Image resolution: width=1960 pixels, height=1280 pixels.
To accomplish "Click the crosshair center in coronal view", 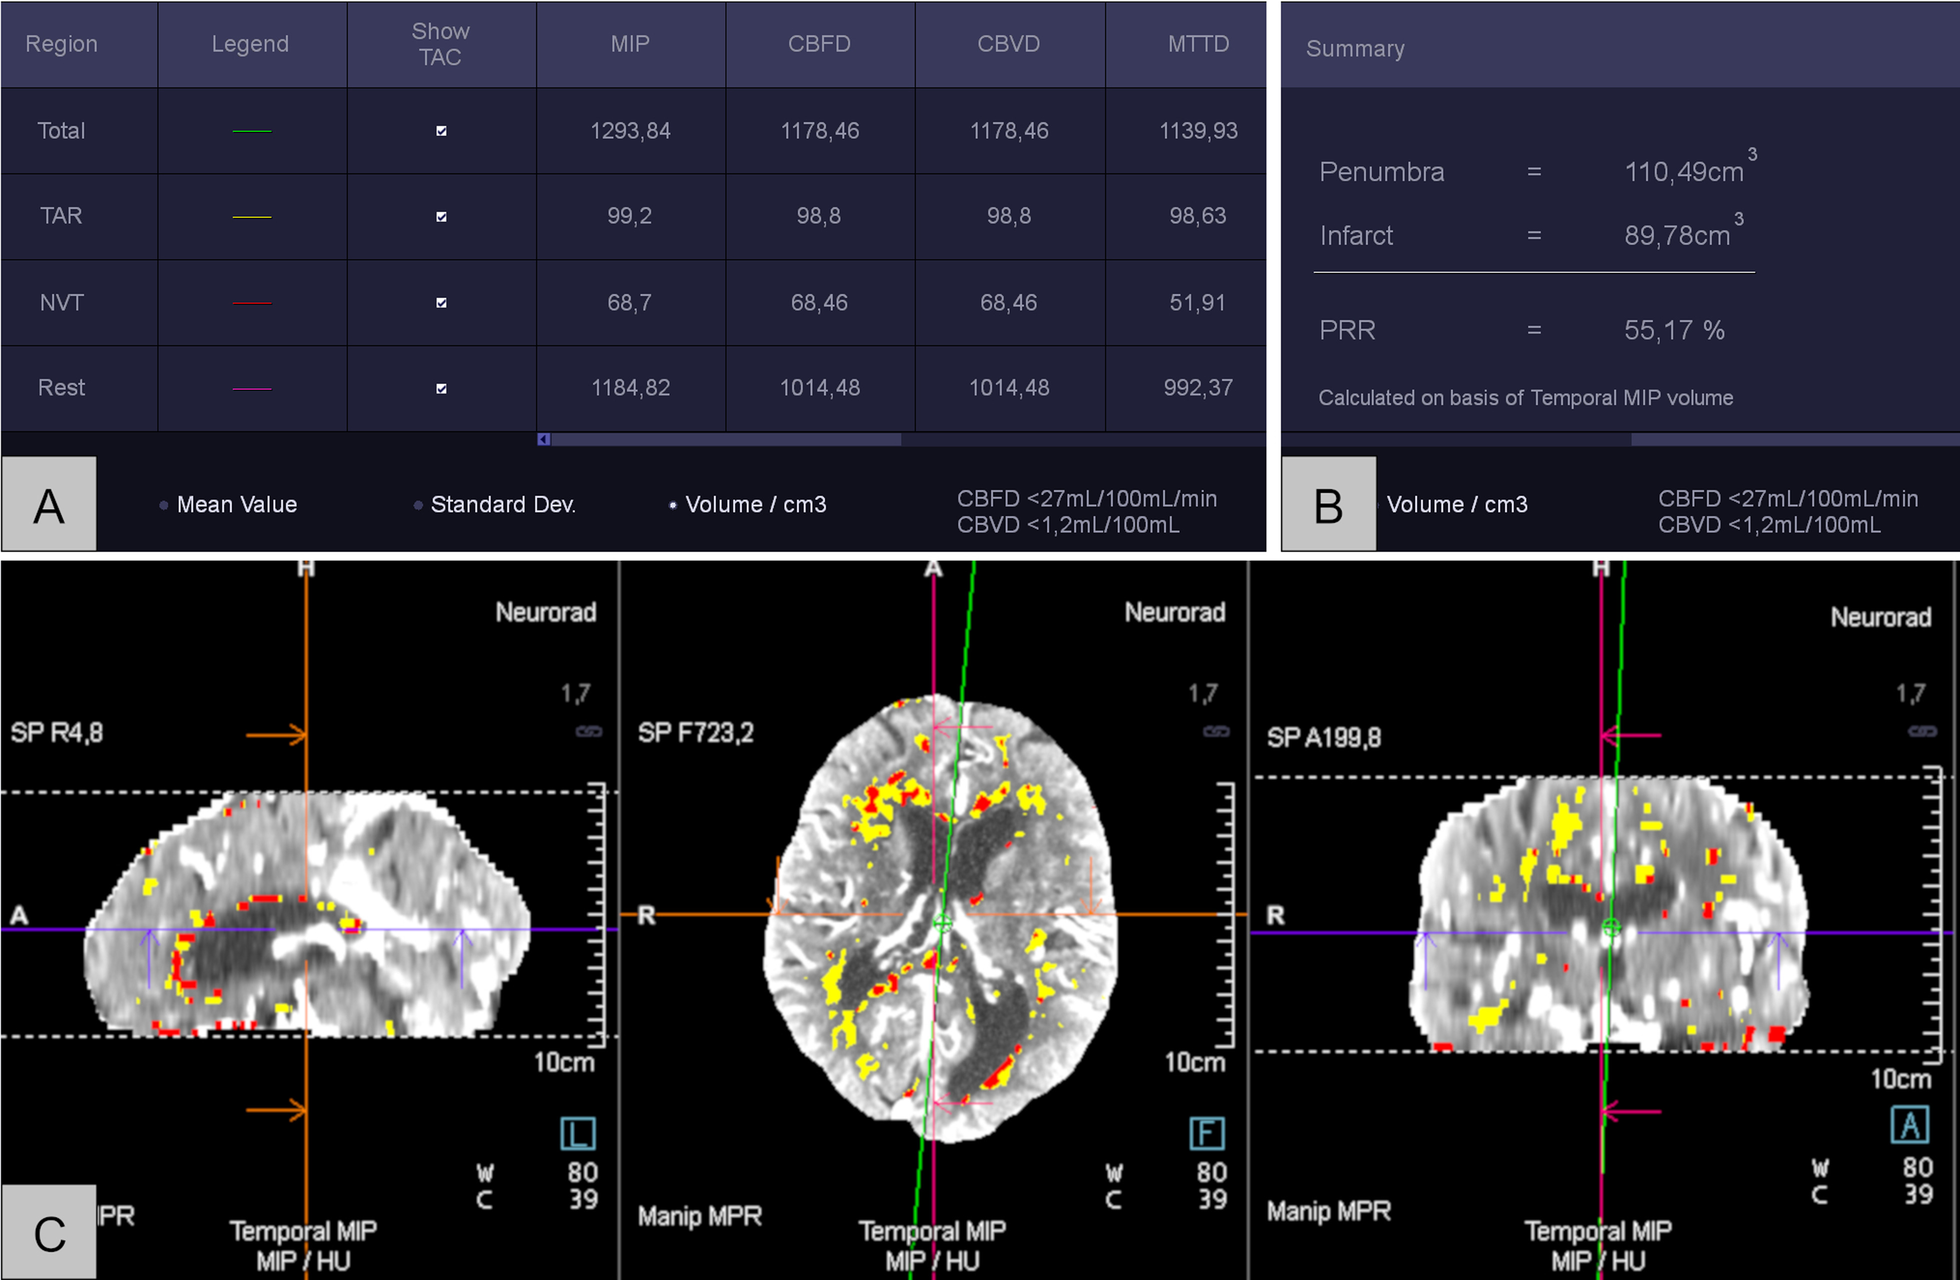I will (1611, 928).
